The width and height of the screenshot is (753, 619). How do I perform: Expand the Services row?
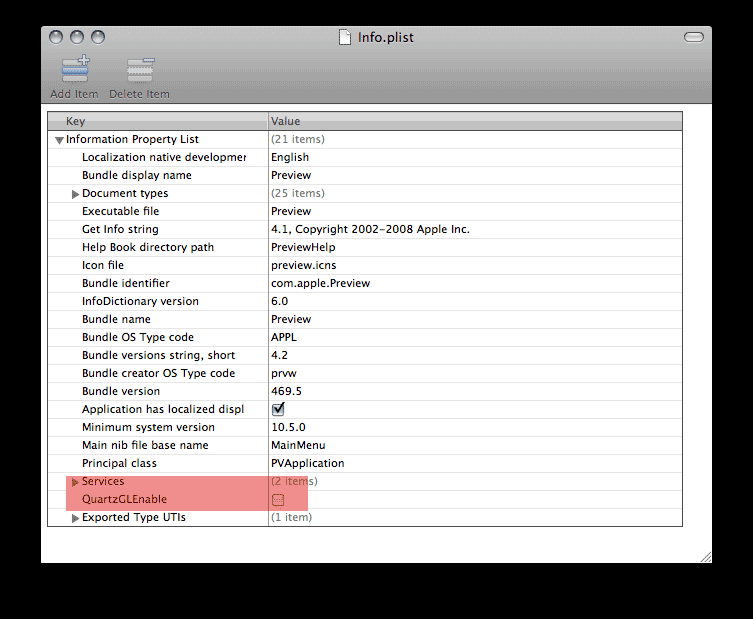[75, 482]
